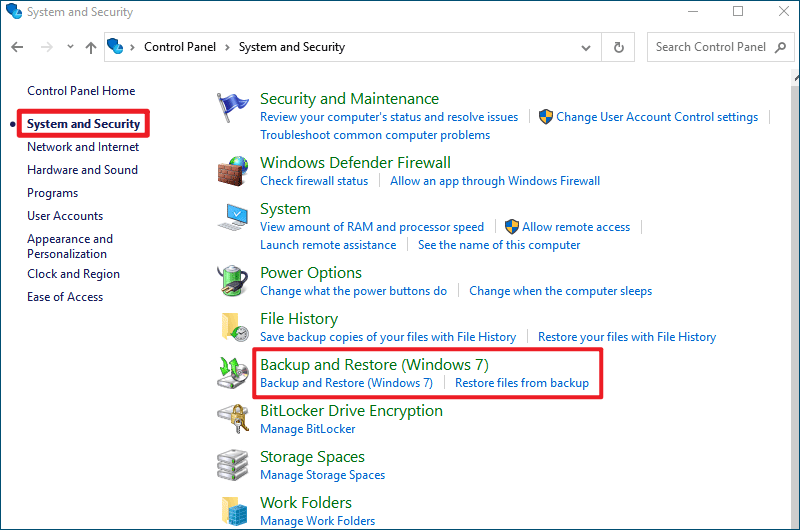Open Clock and Region category
The height and width of the screenshot is (530, 800).
73,274
